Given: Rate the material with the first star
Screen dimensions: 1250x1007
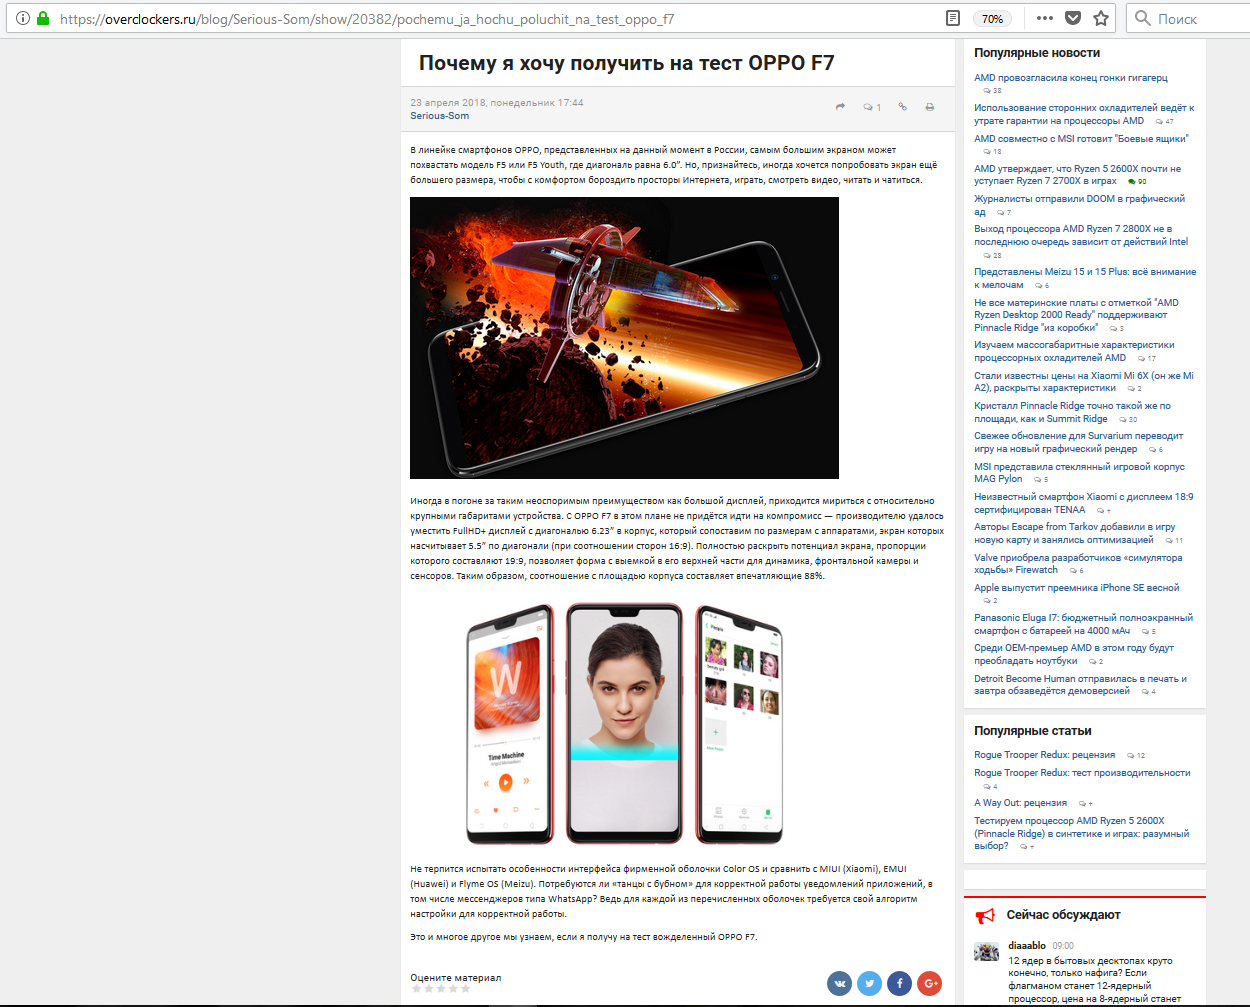Looking at the screenshot, I should 417,989.
